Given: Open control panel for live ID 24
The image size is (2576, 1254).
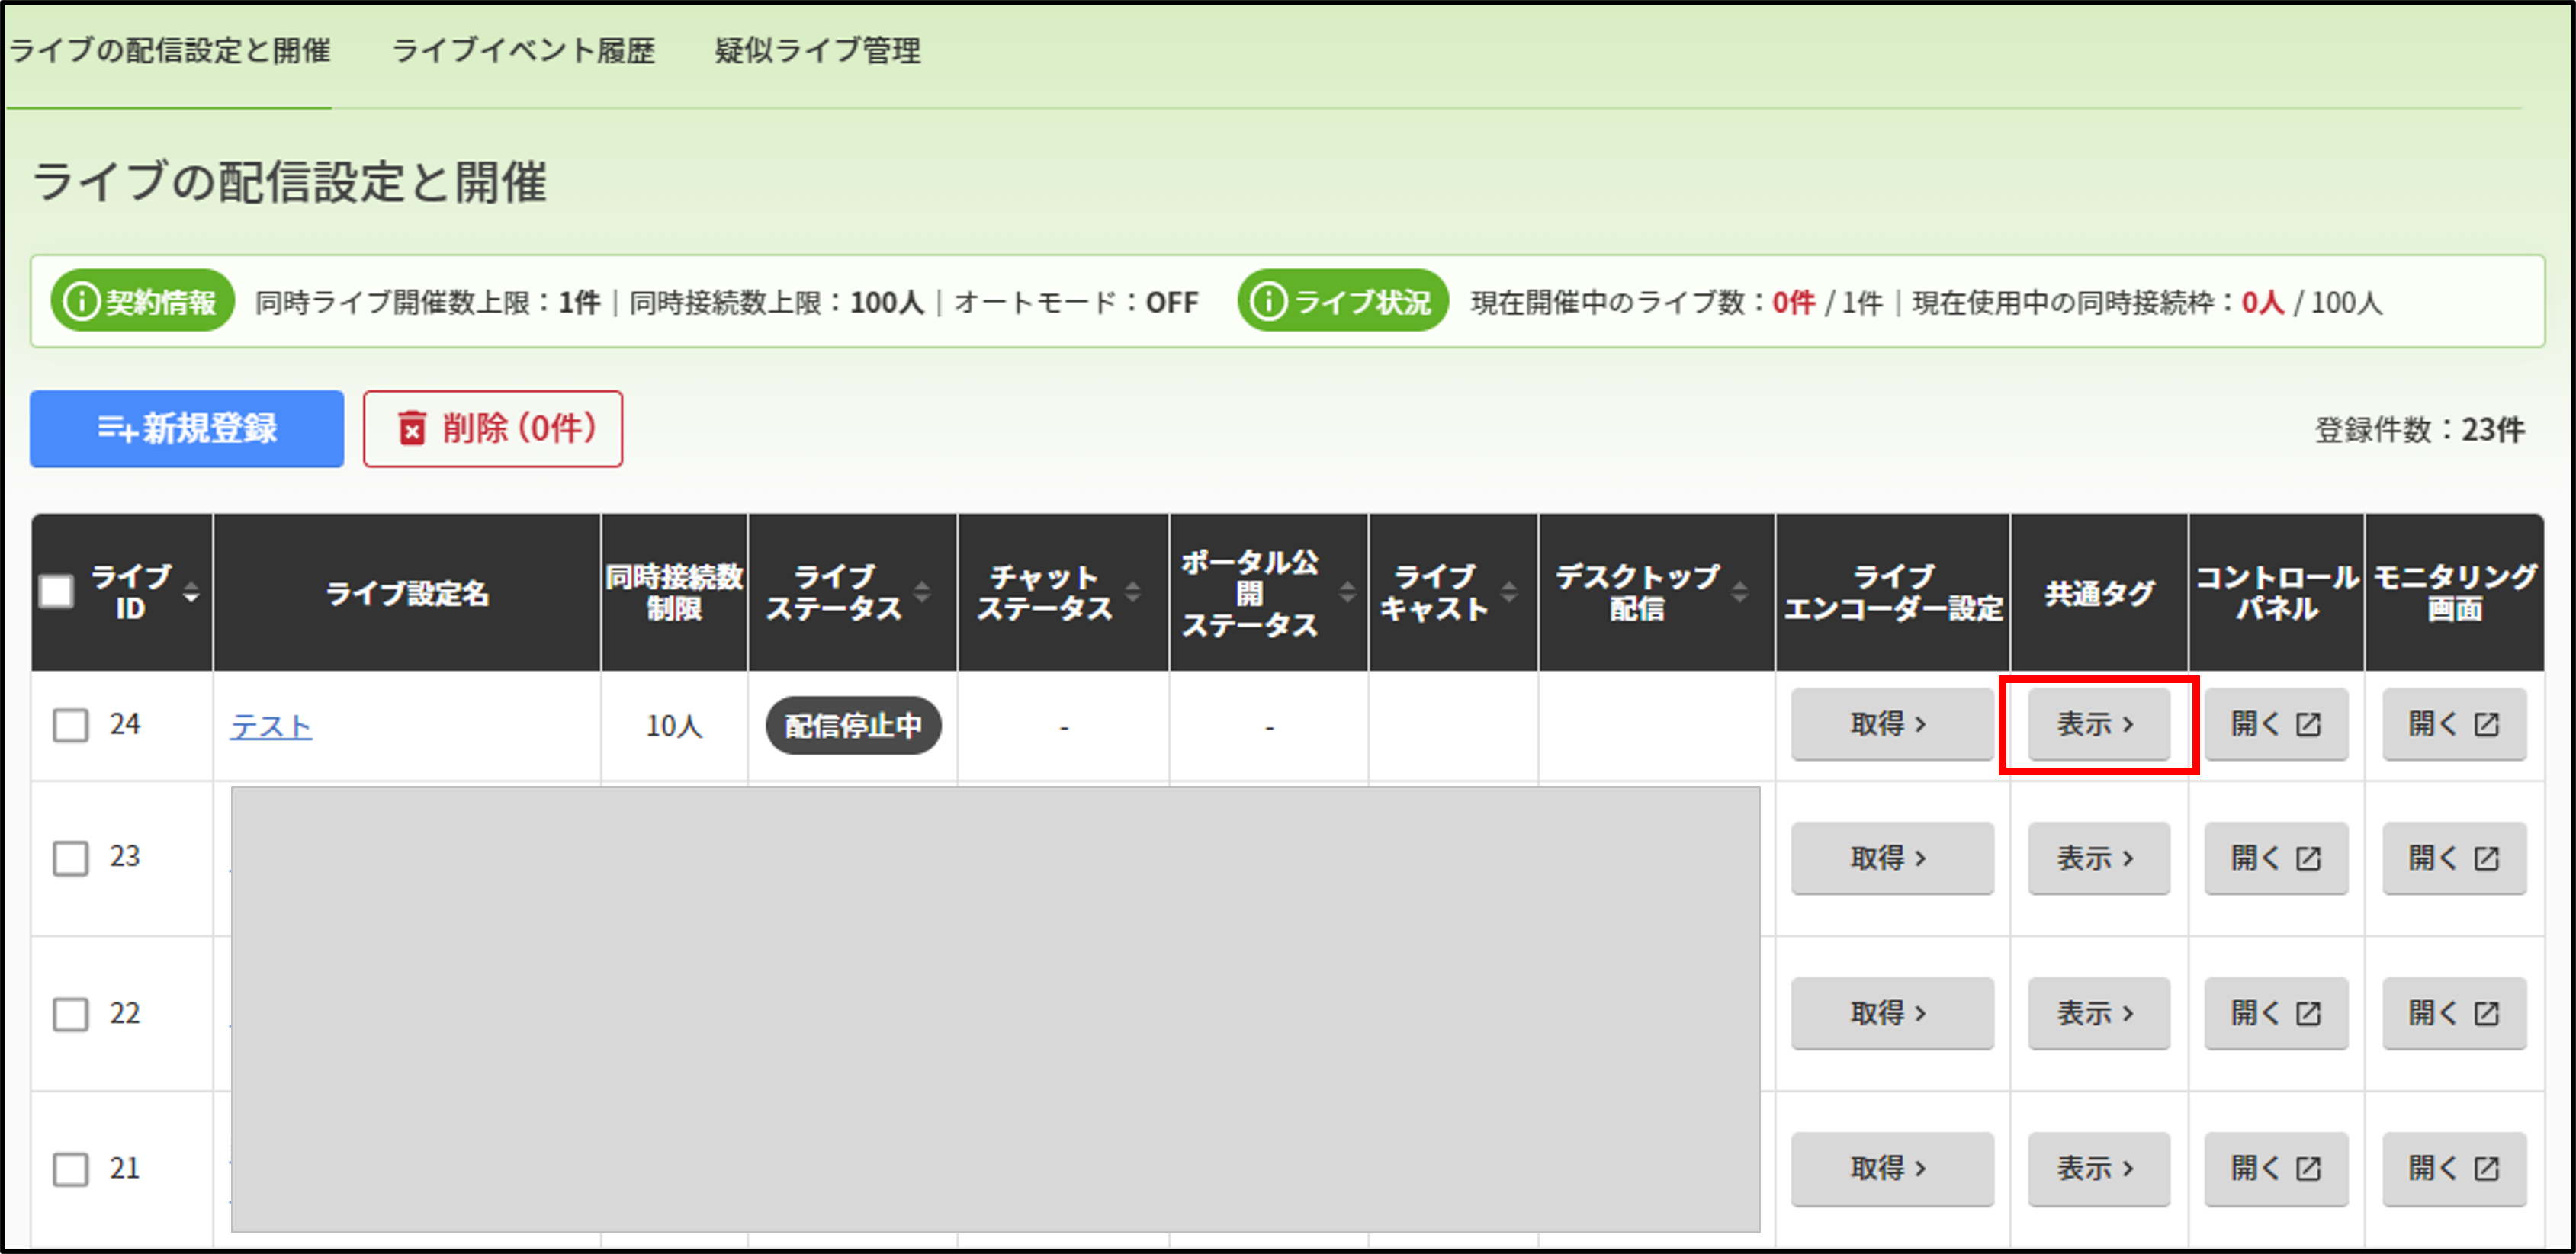Looking at the screenshot, I should (2276, 725).
